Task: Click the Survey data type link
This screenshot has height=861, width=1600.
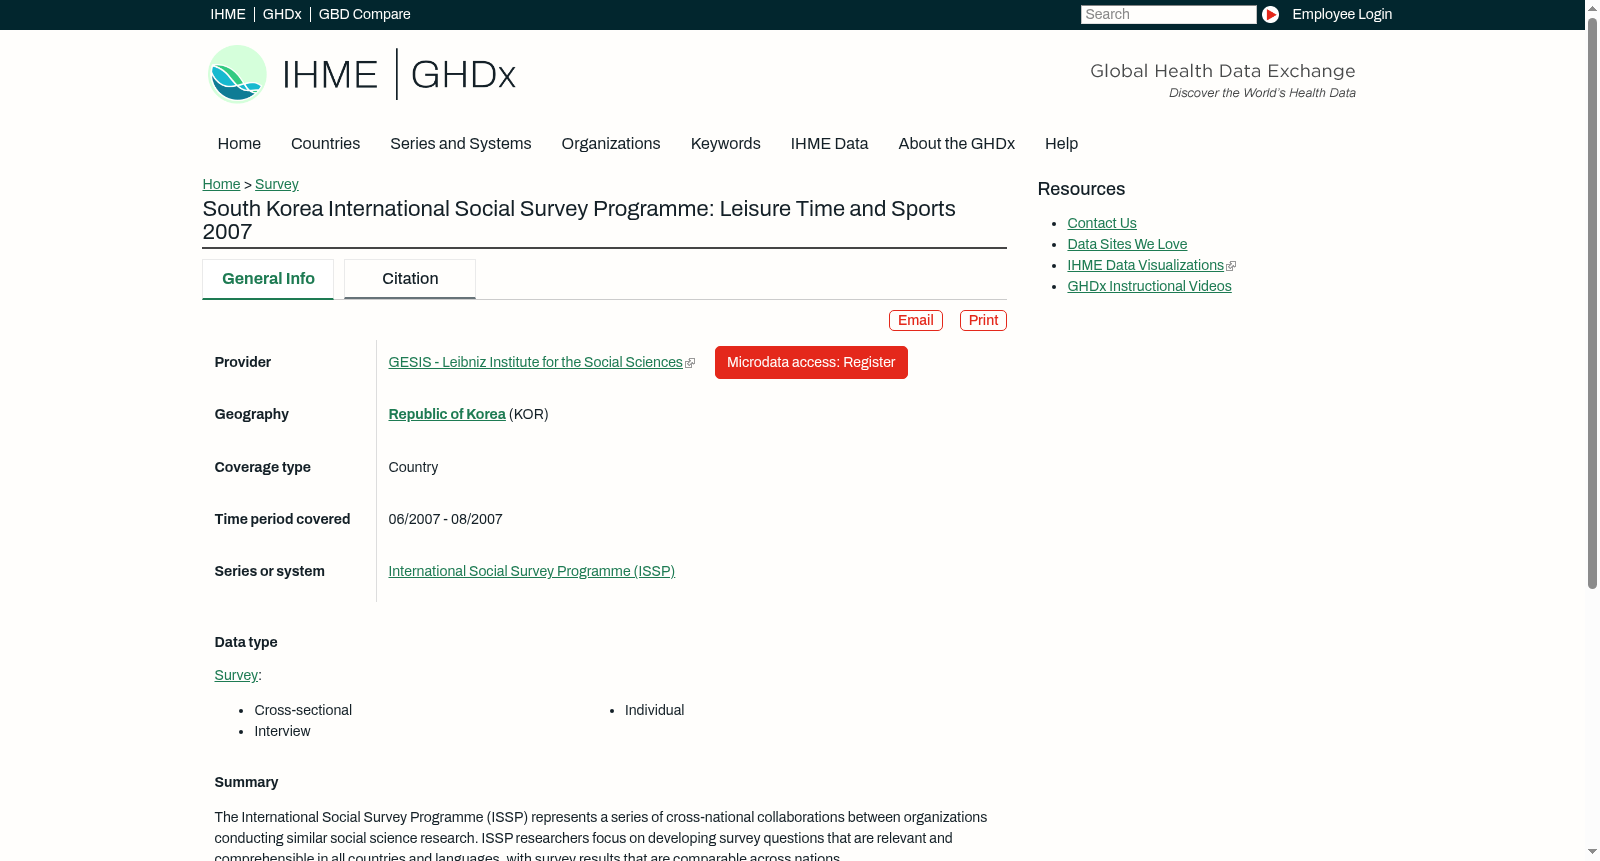Action: pyautogui.click(x=236, y=675)
